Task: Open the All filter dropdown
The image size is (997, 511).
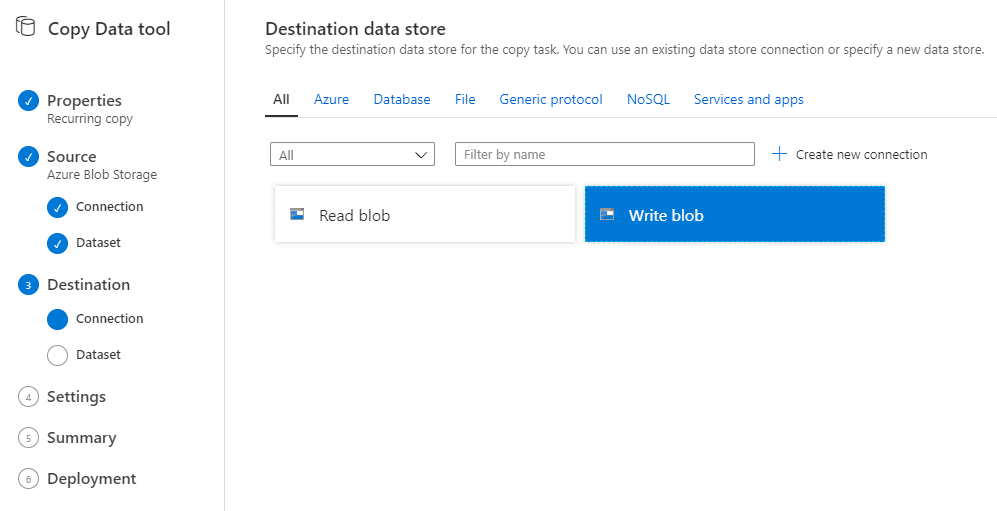Action: tap(352, 154)
